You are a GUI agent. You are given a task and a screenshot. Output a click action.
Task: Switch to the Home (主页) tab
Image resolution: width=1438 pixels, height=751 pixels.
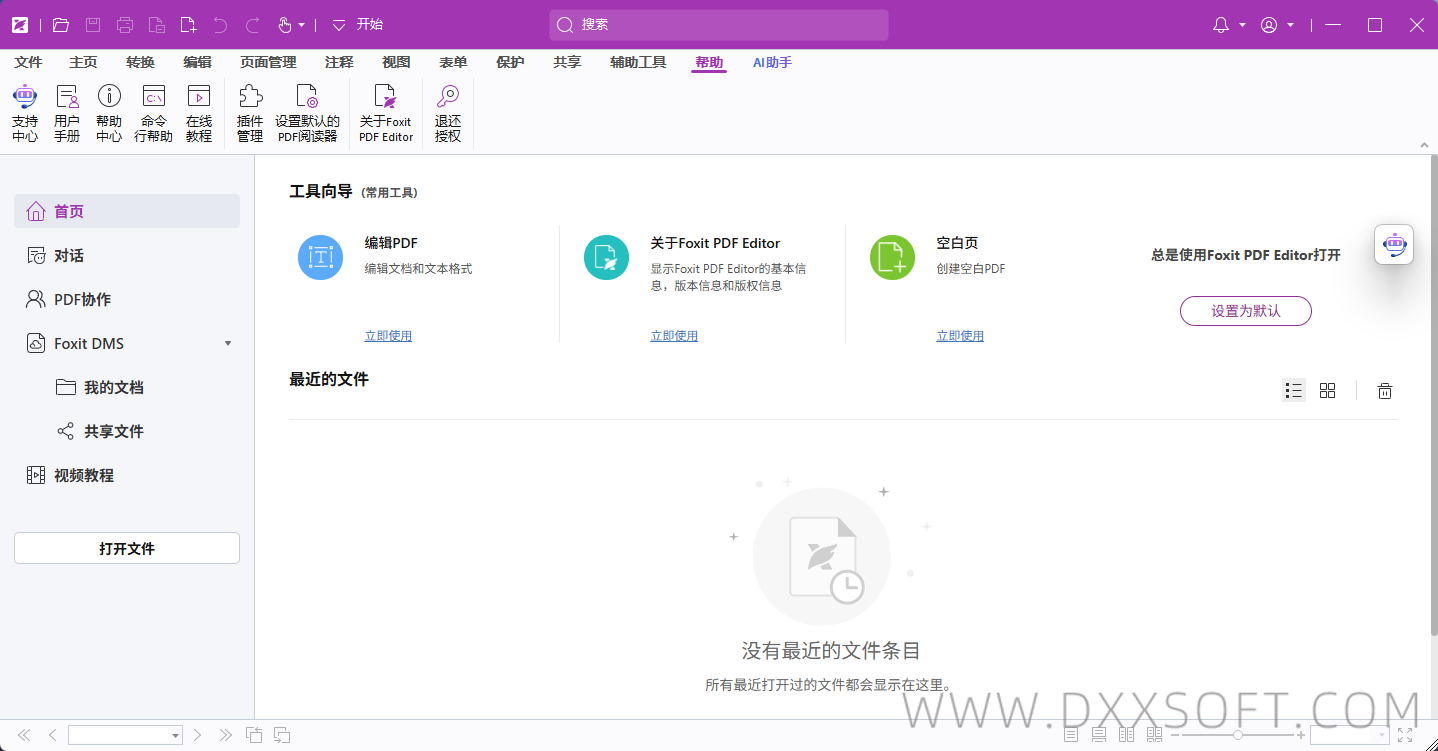[83, 62]
